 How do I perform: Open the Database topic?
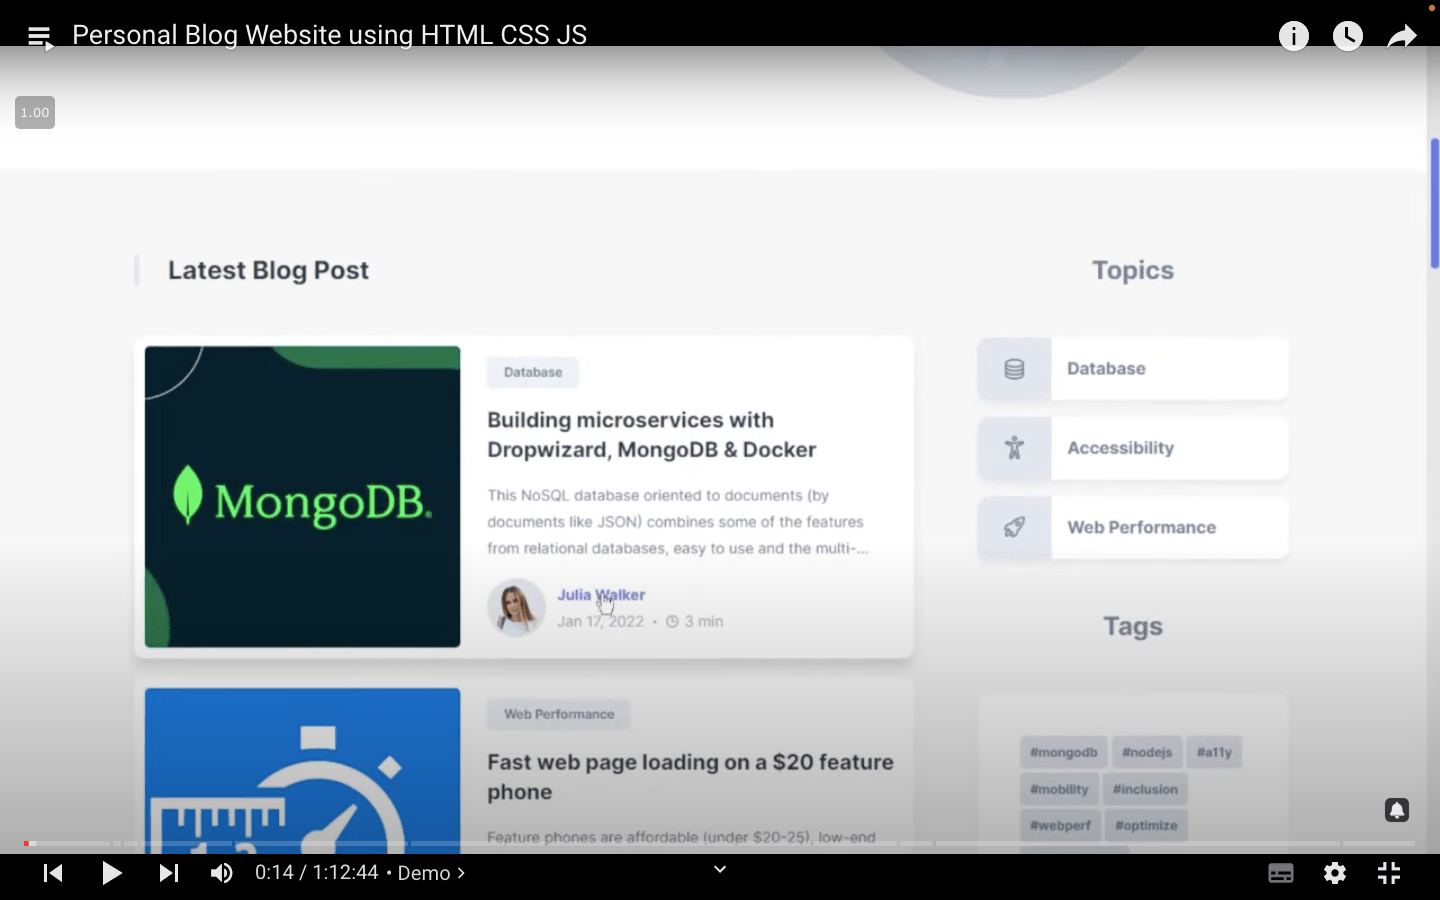coord(1133,369)
